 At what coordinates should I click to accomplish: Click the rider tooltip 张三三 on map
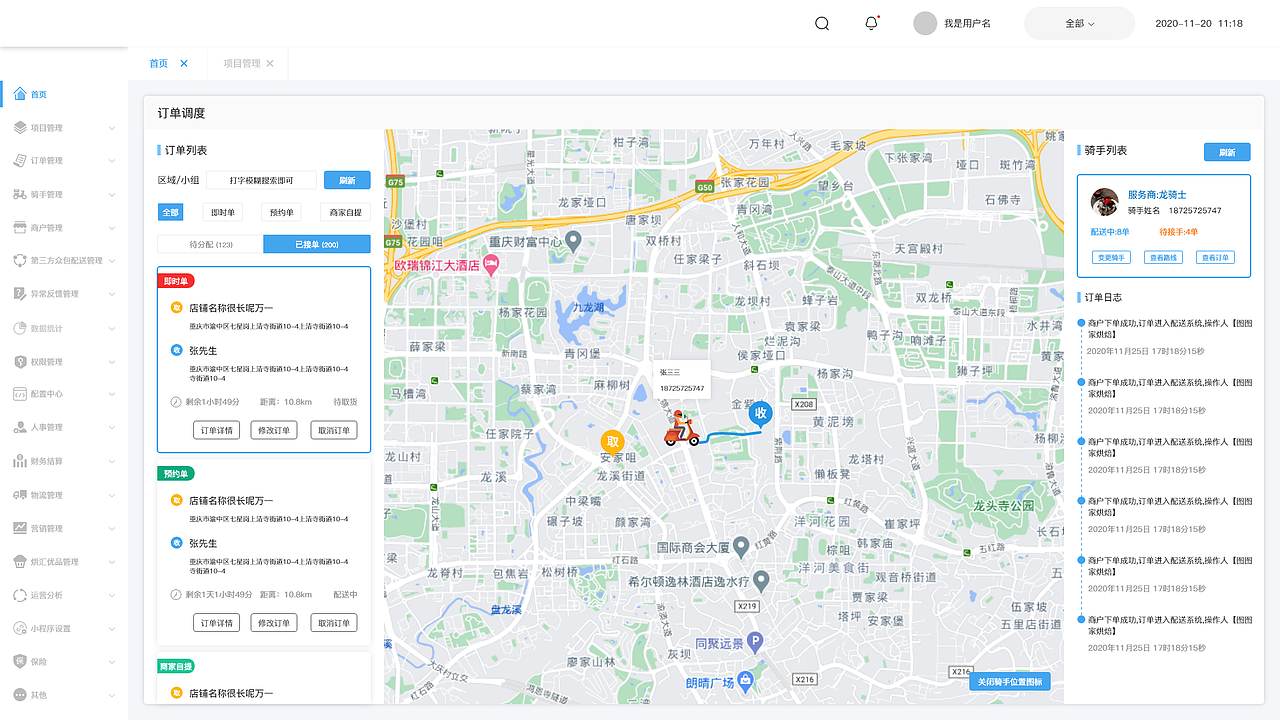(x=681, y=380)
